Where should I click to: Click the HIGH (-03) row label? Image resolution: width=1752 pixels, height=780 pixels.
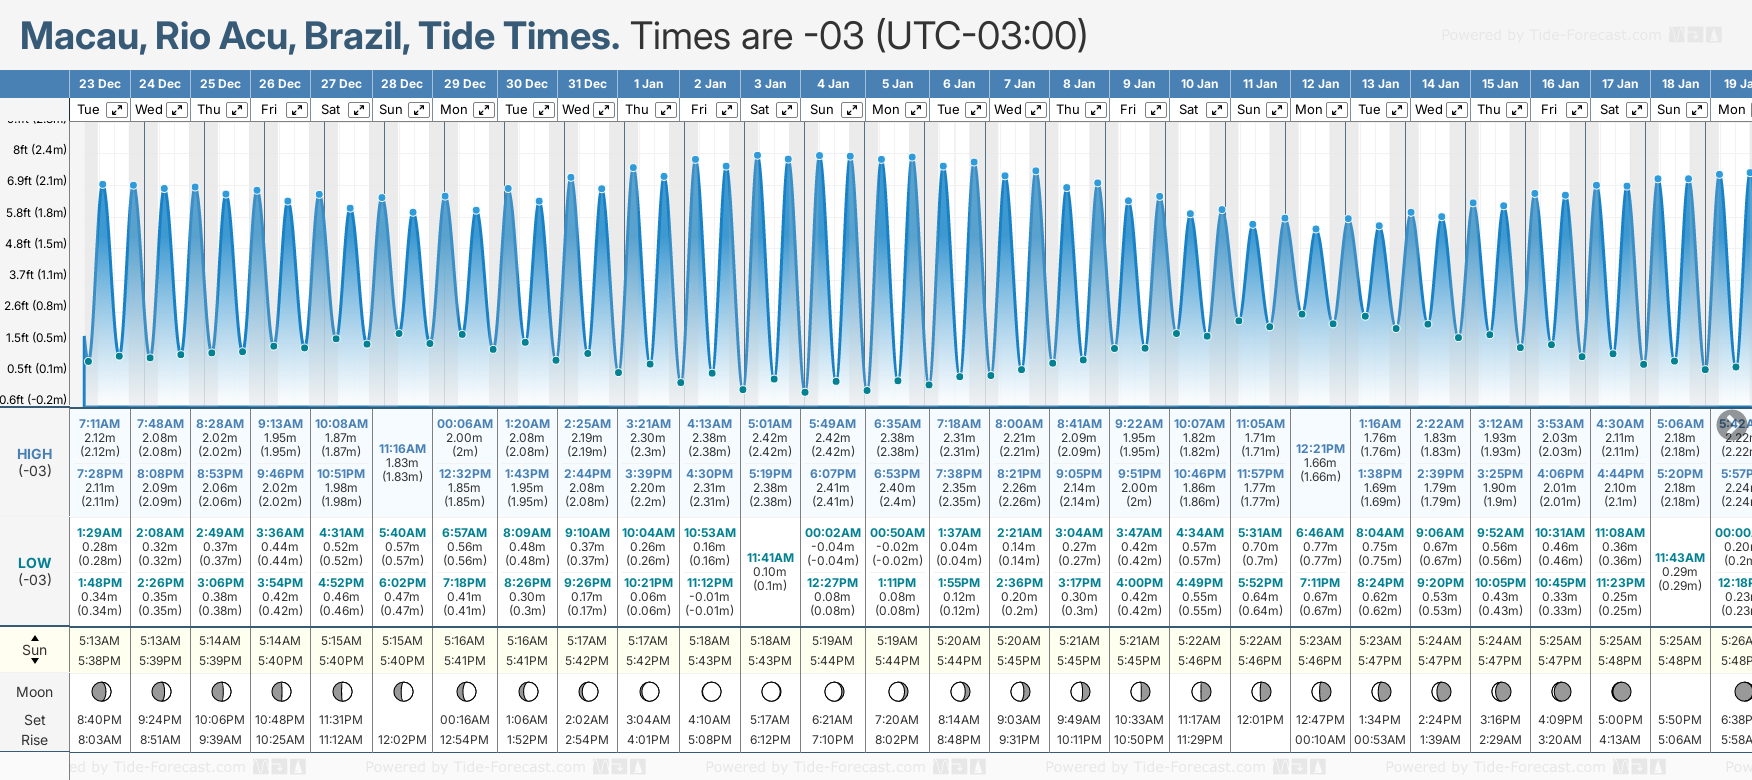point(35,462)
